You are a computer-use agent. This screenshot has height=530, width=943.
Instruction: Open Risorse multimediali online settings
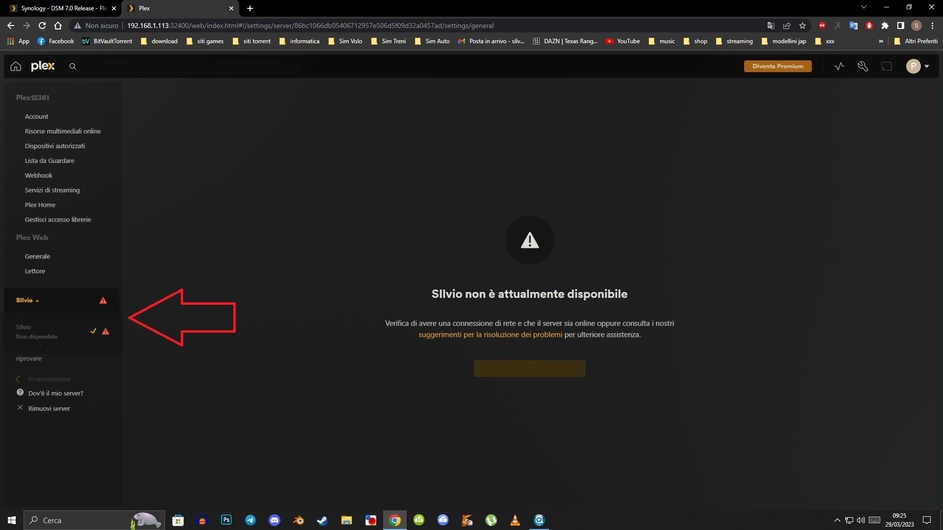tap(63, 131)
